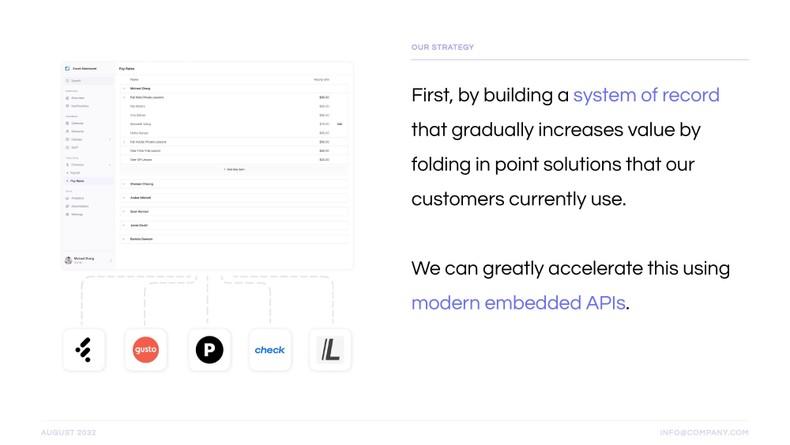Expand the Classes sidebar item chevron

click(x=111, y=139)
